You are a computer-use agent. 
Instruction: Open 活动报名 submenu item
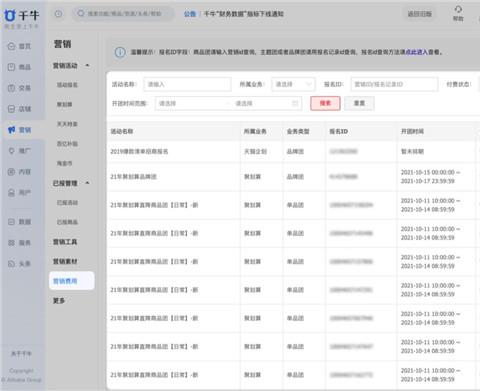[67, 85]
